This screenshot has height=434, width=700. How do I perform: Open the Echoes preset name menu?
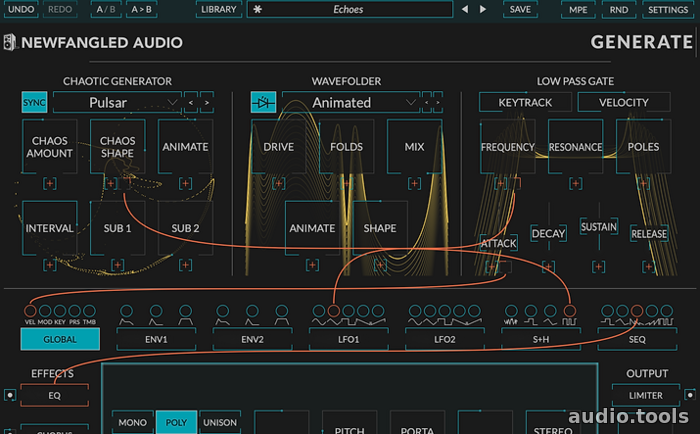(x=350, y=9)
